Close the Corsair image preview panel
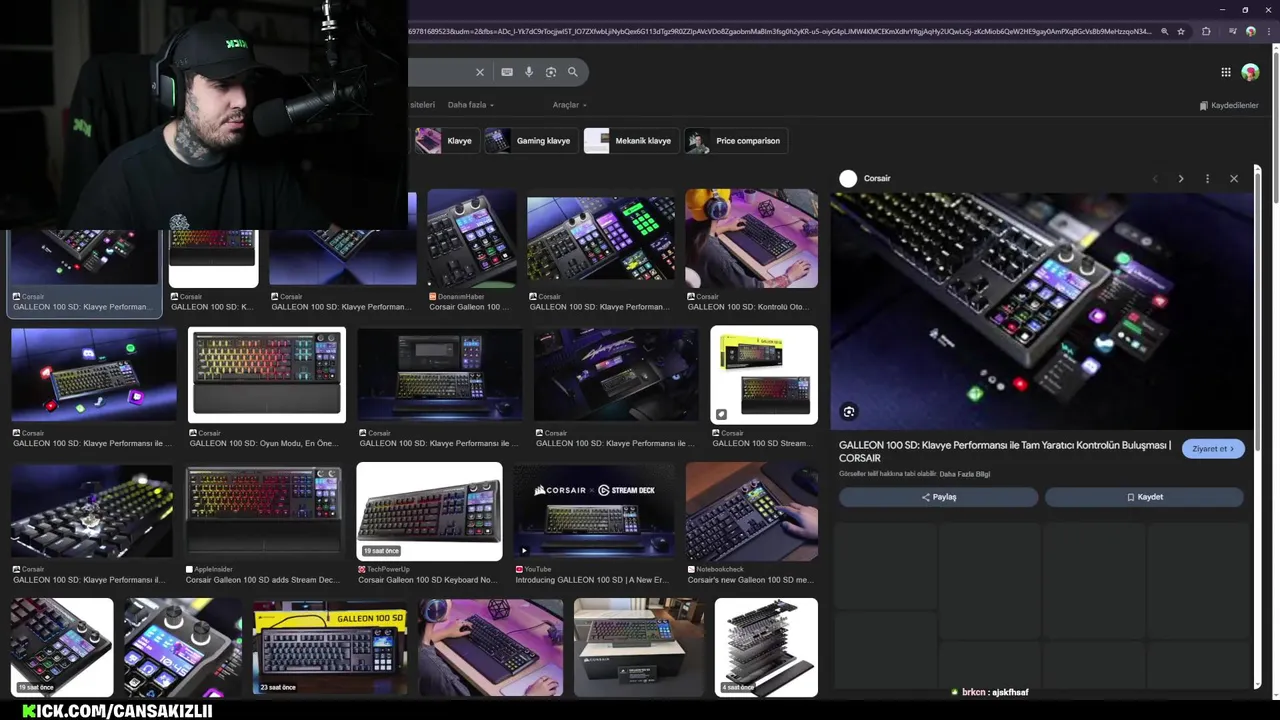Viewport: 1280px width, 720px height. click(x=1234, y=179)
